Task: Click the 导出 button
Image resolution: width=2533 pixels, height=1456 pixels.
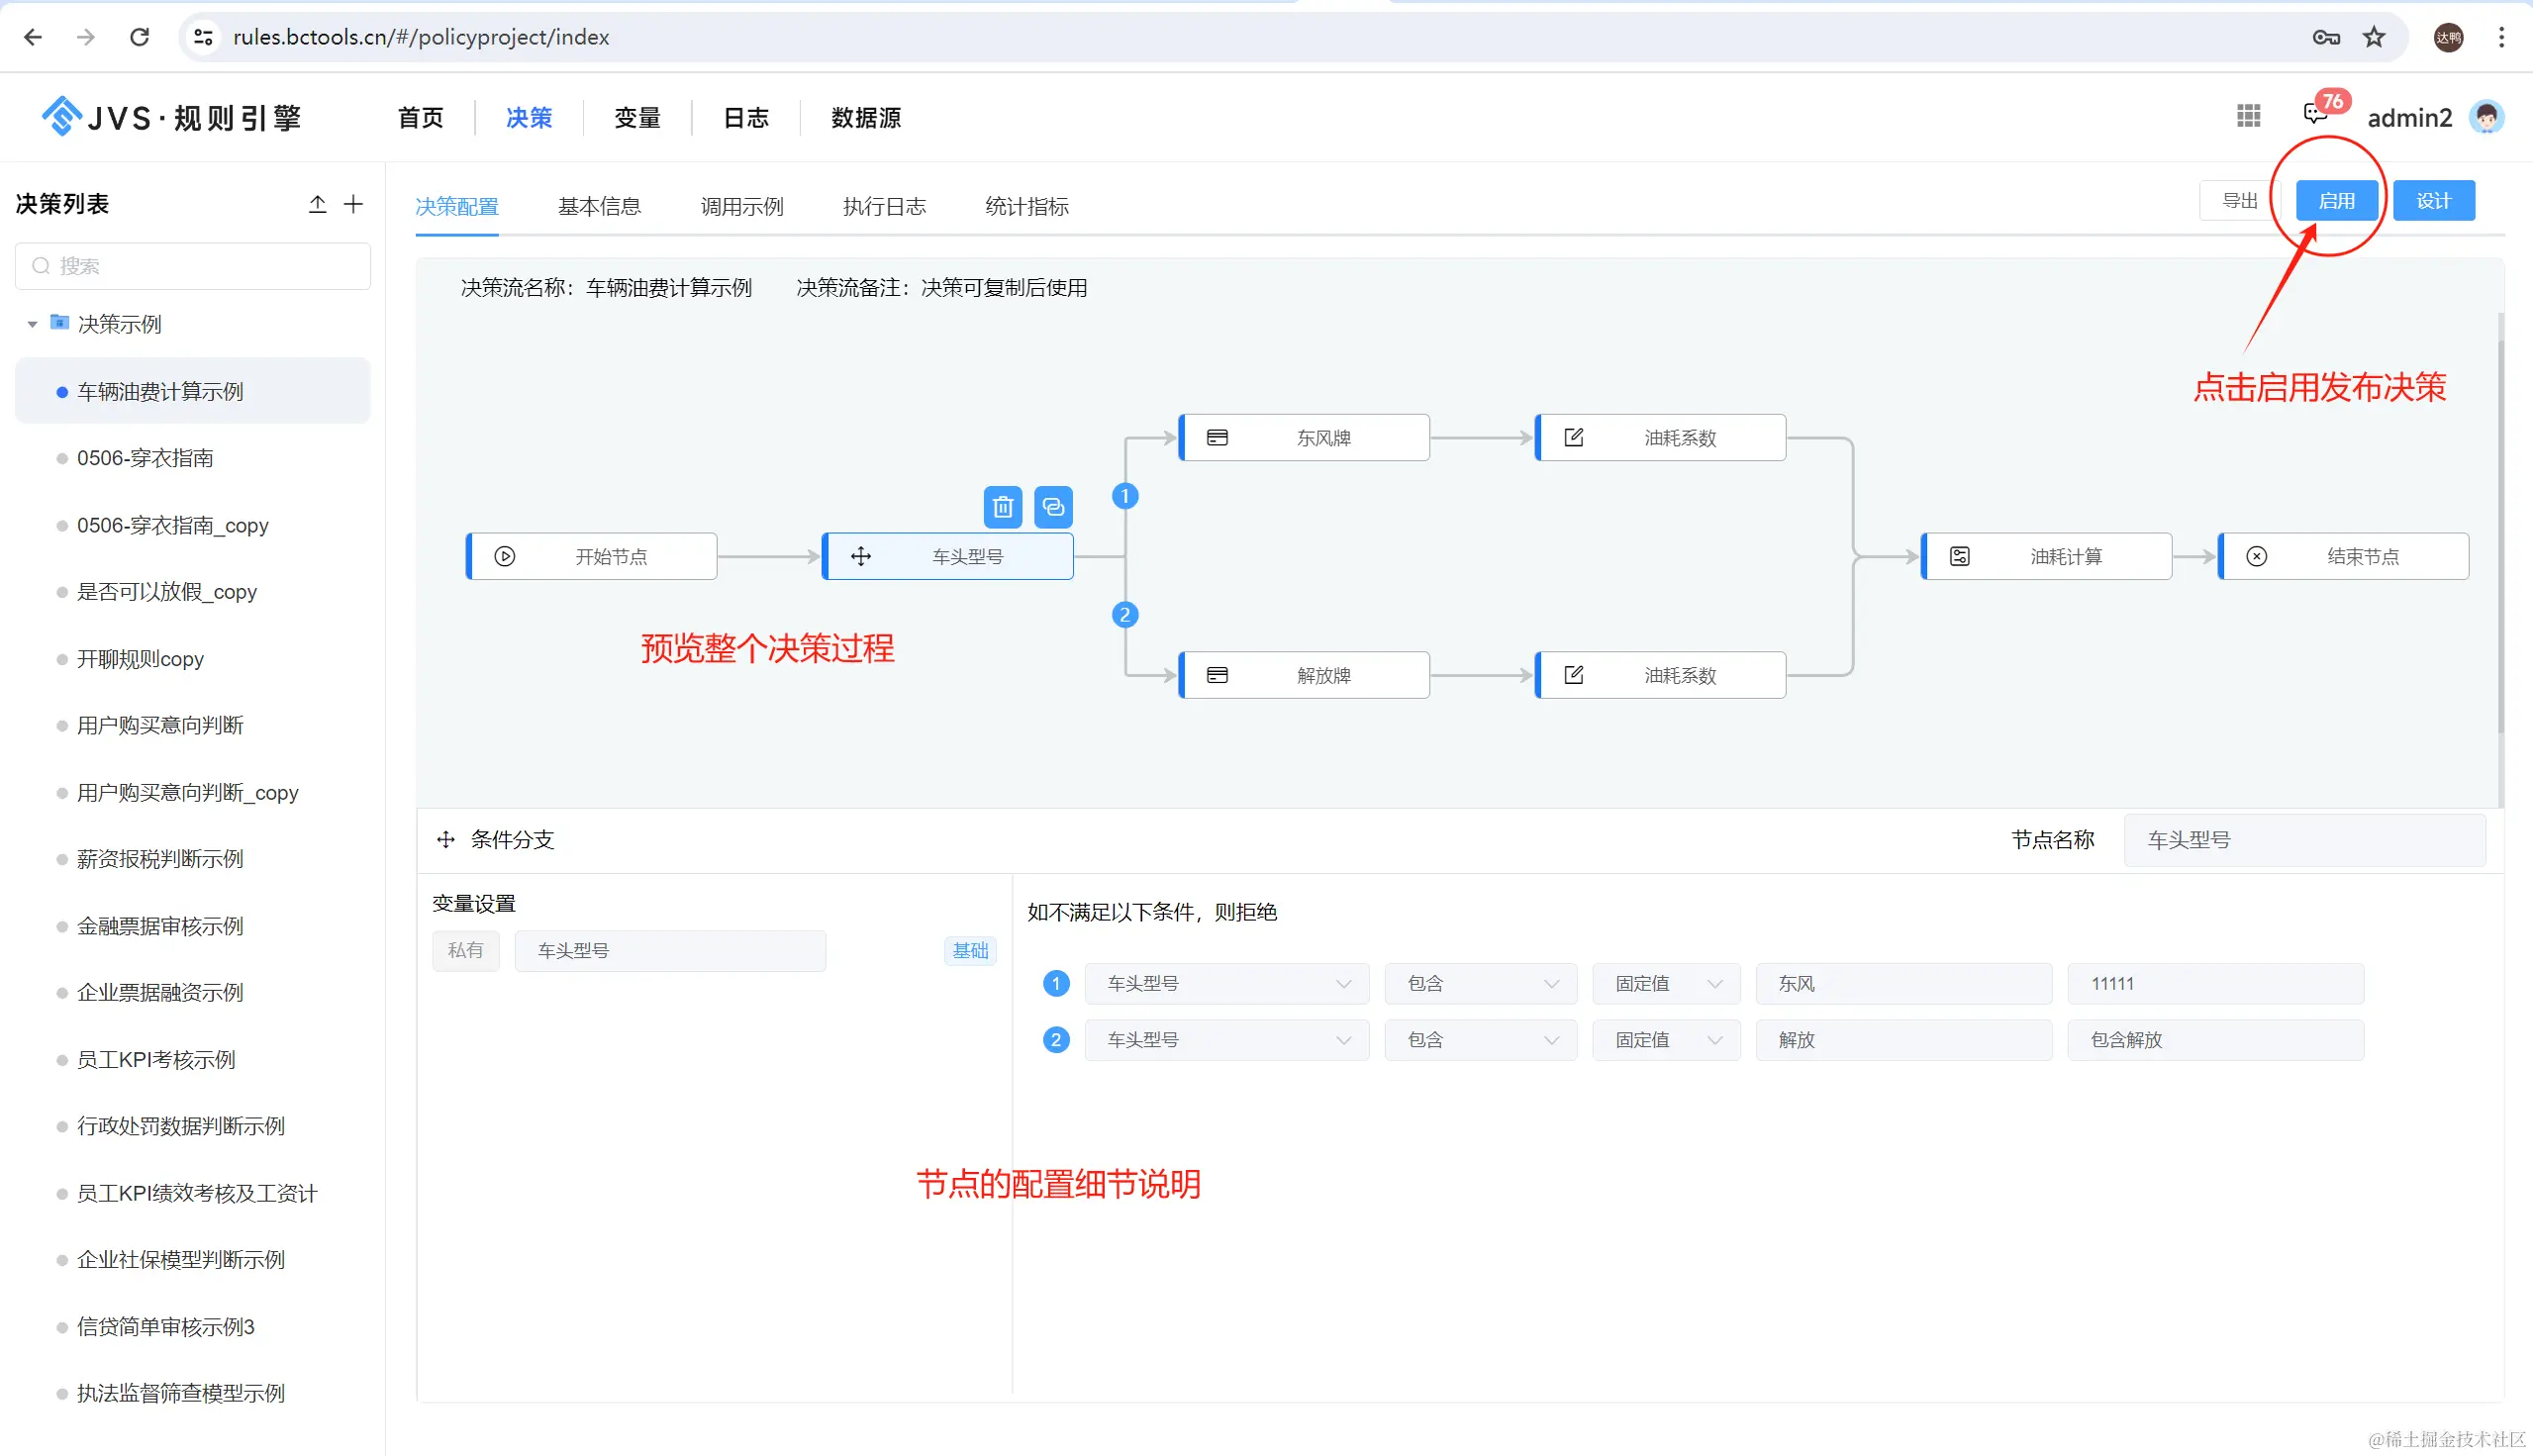Action: tap(2239, 201)
